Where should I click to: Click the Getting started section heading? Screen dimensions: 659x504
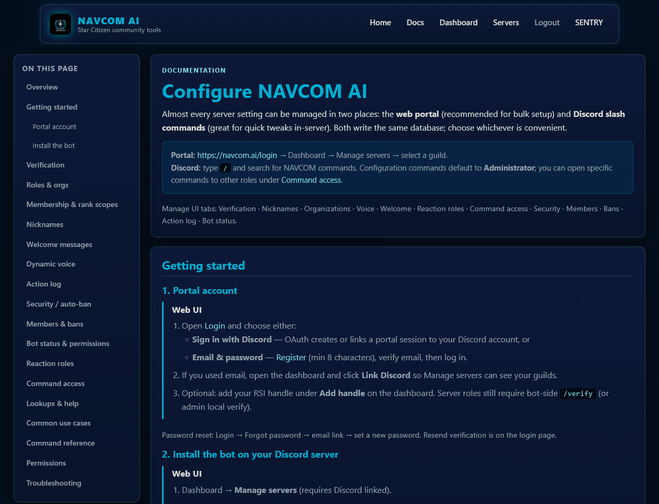(203, 266)
